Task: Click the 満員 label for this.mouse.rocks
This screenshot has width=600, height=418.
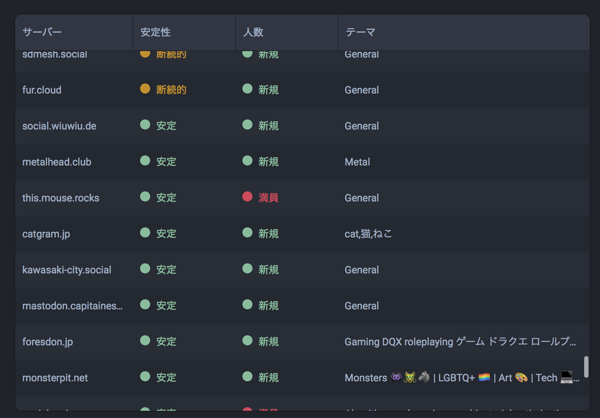Action: coord(268,198)
